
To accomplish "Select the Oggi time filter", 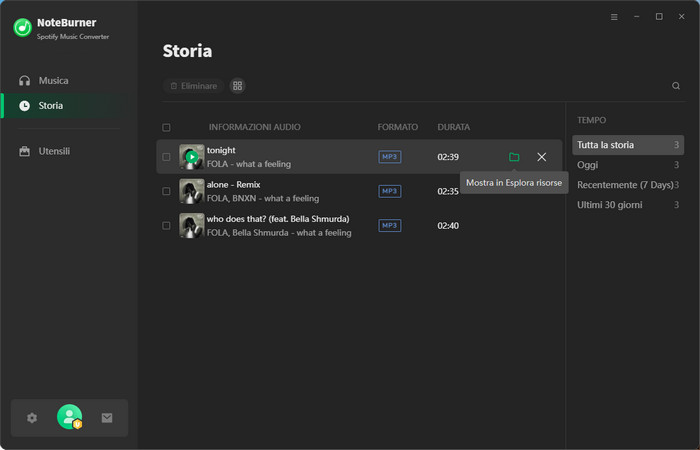I will [628, 165].
